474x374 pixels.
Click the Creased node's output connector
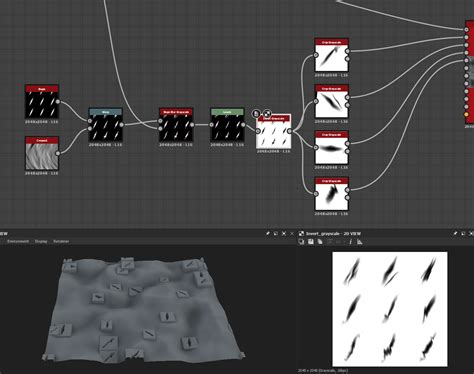[58, 153]
